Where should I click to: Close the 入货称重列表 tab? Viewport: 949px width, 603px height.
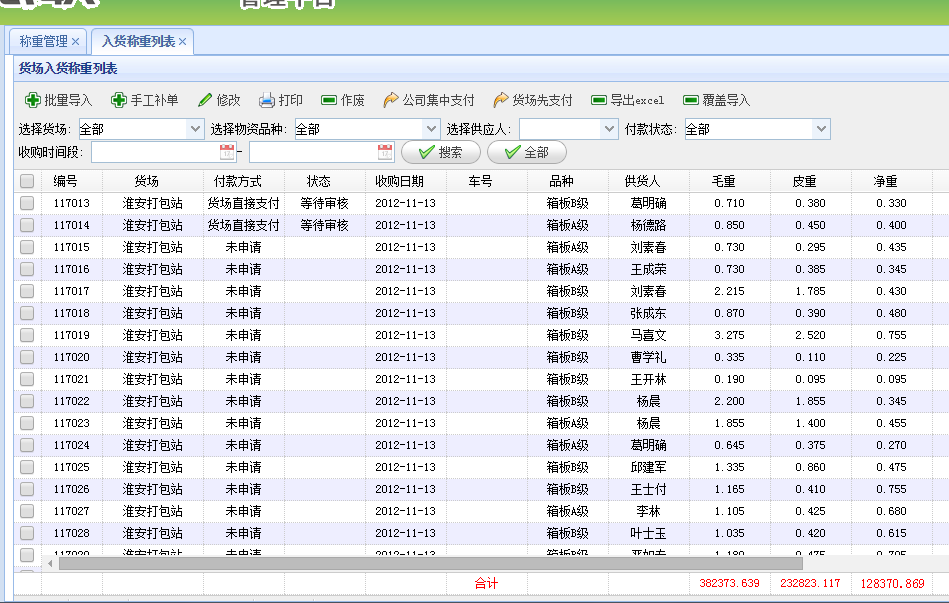click(183, 42)
